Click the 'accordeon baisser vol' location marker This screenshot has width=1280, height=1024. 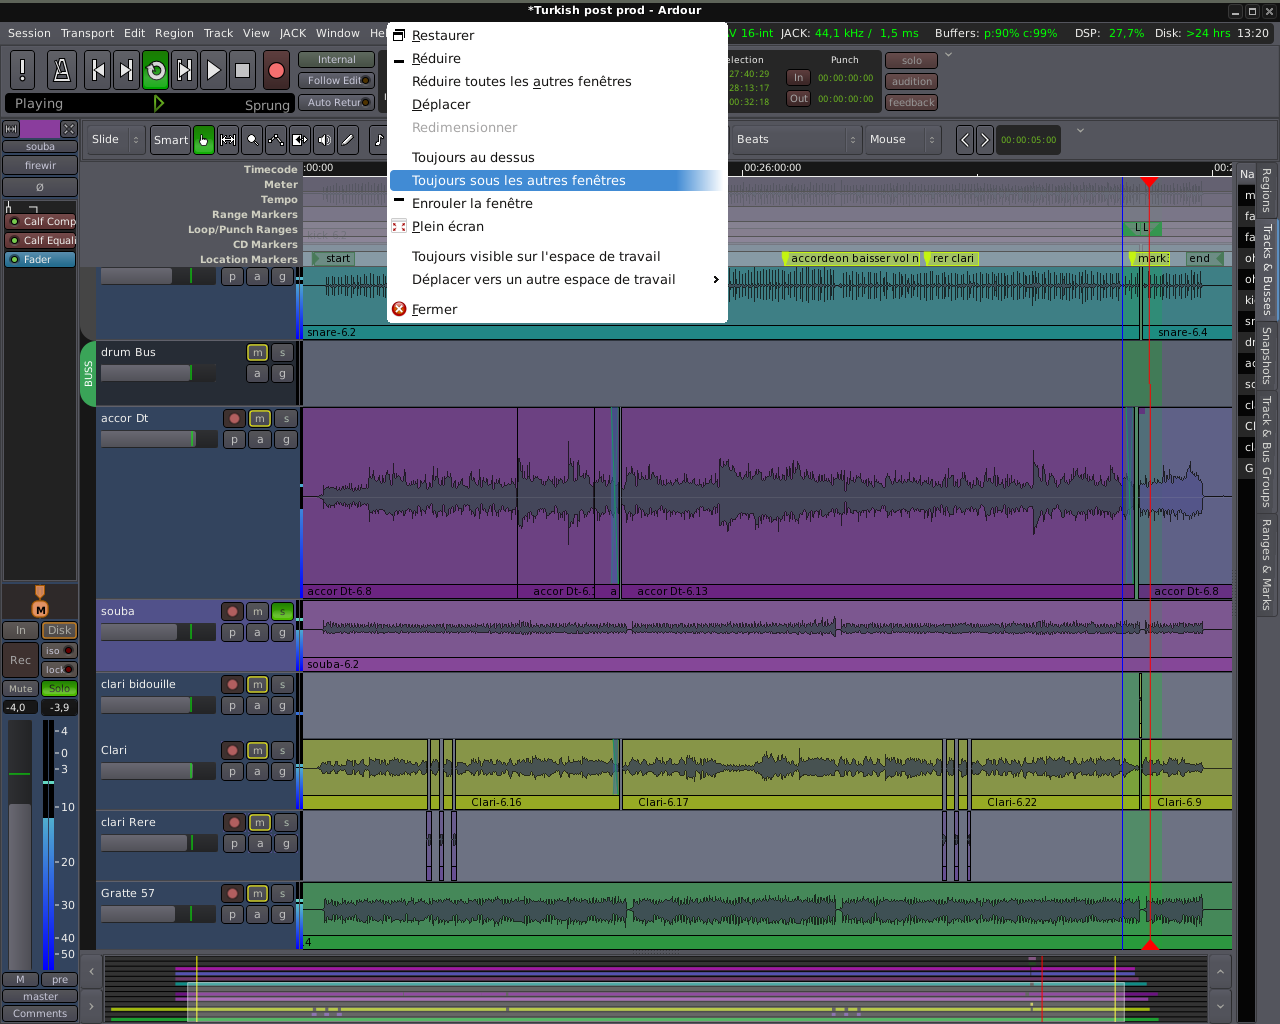point(850,258)
